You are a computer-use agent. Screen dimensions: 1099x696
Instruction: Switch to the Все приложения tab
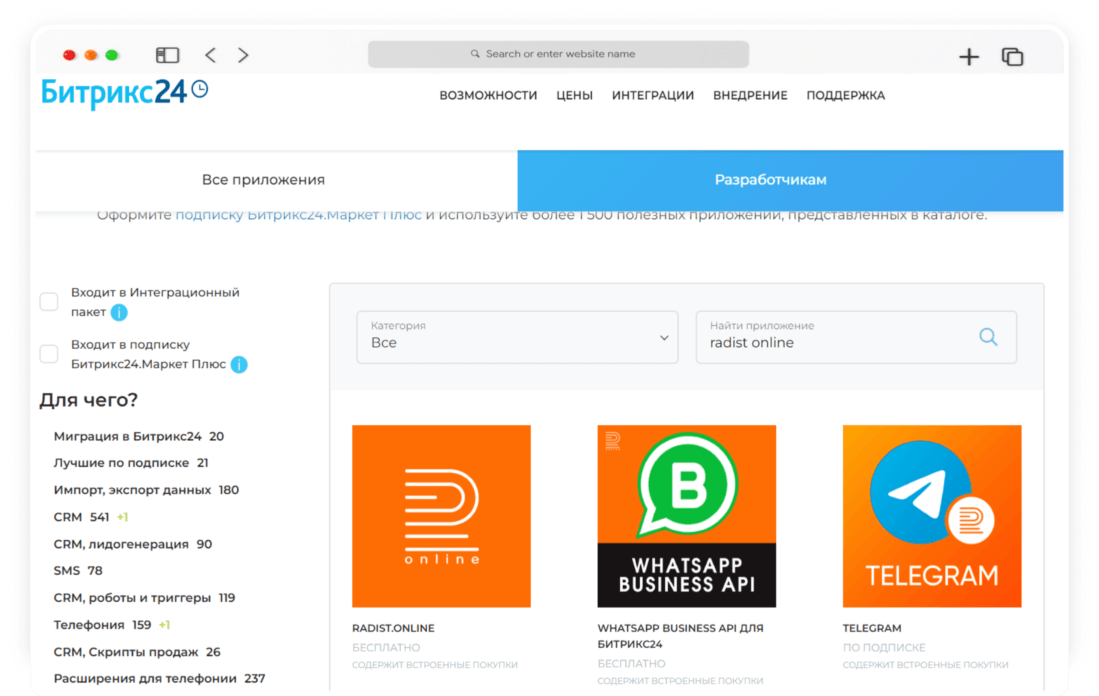click(x=277, y=180)
